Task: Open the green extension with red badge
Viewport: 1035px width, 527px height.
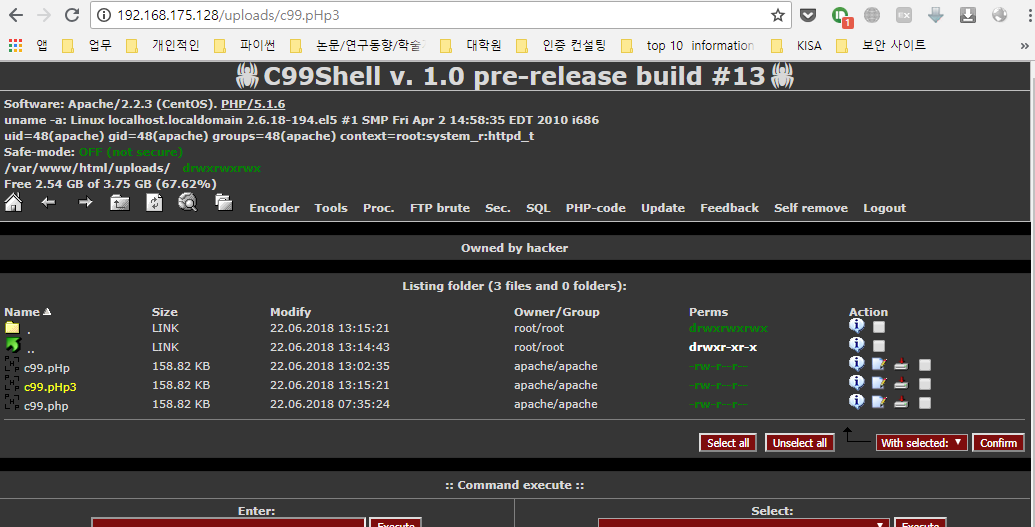Action: click(841, 16)
